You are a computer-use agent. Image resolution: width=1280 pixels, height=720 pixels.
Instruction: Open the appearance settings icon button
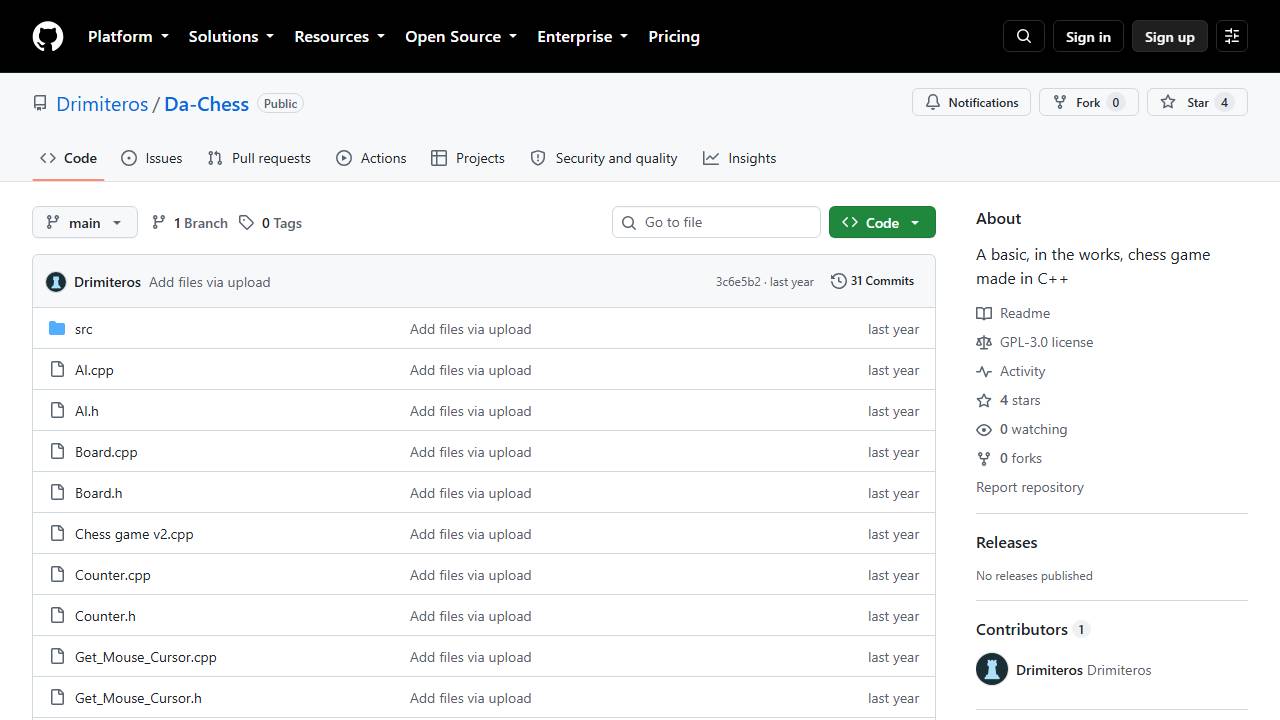tap(1232, 36)
